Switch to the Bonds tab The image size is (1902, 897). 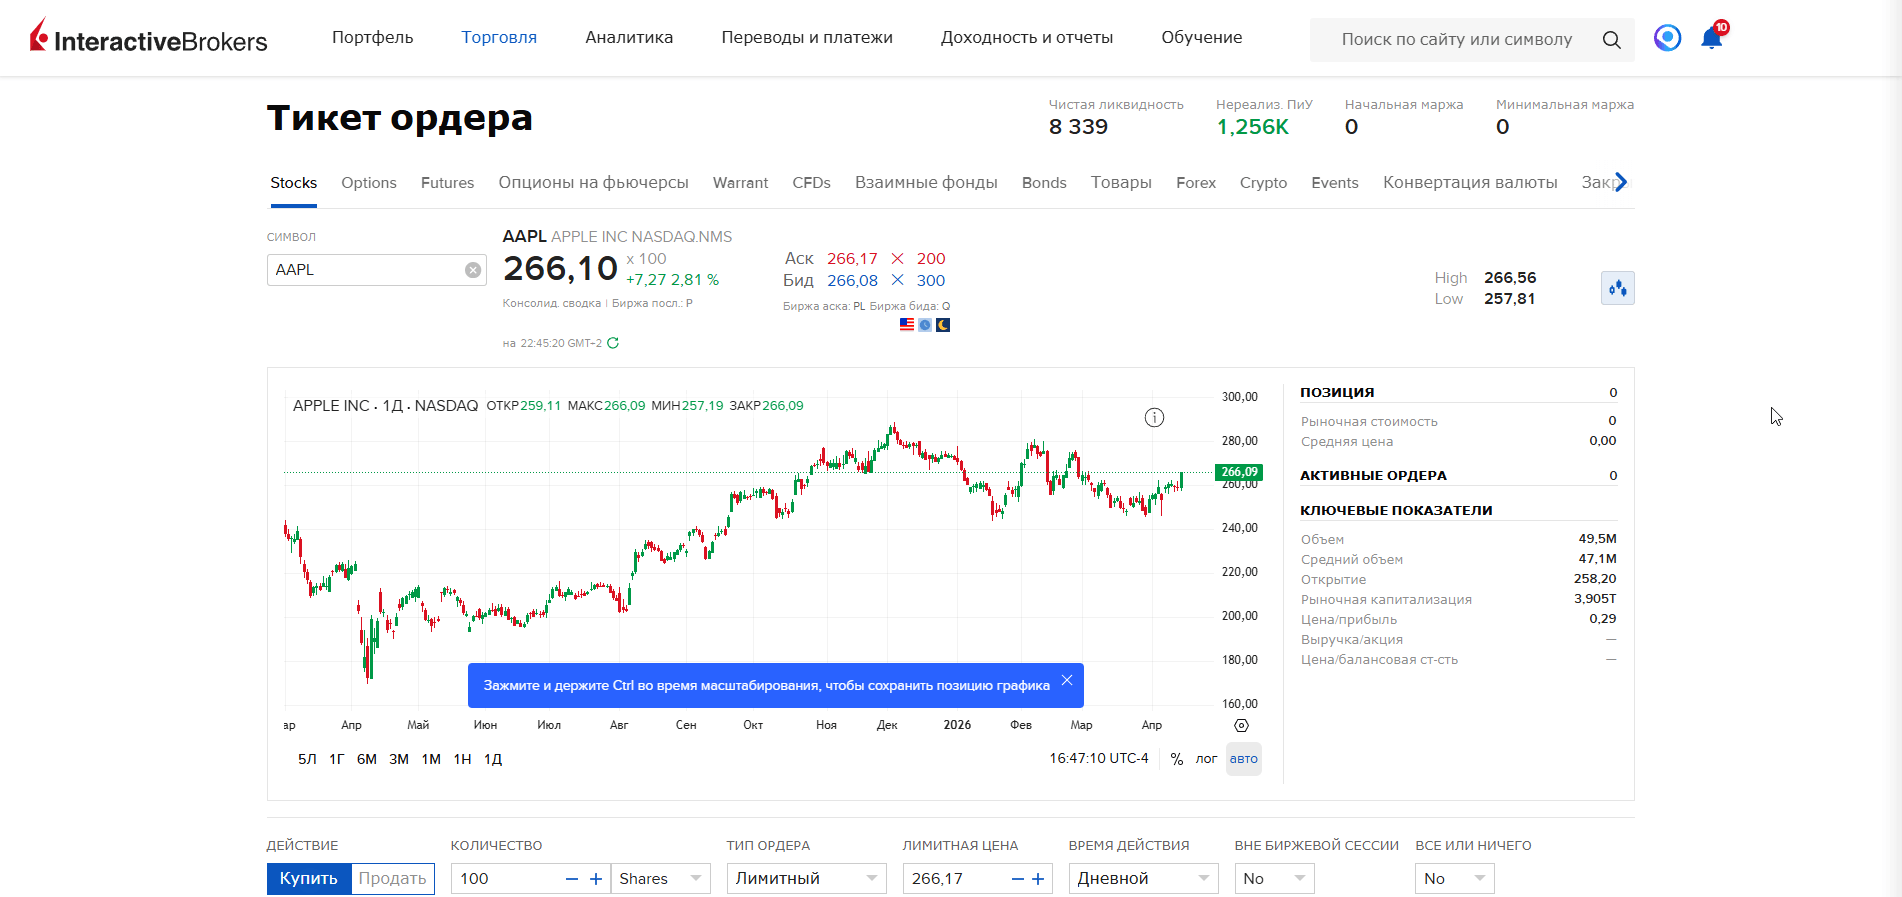coord(1044,183)
